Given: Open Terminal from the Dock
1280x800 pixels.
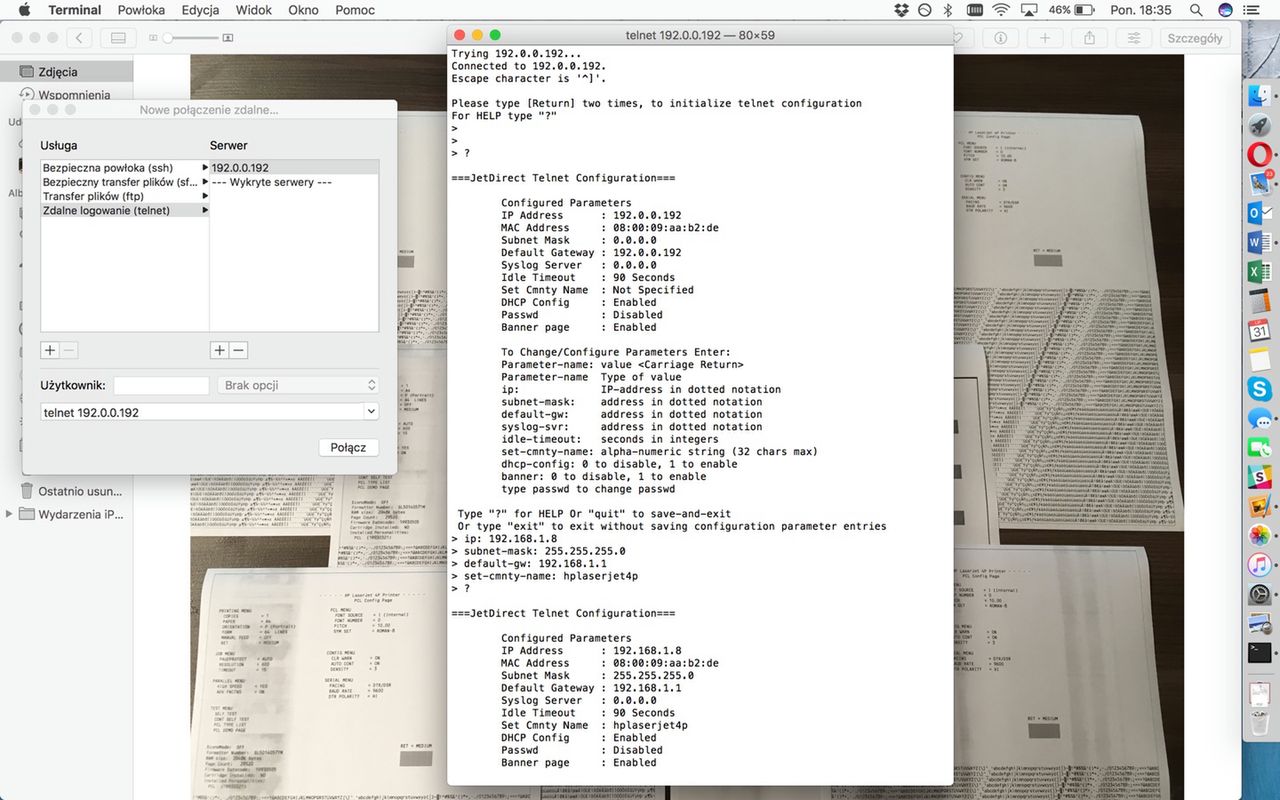Looking at the screenshot, I should [x=1260, y=653].
